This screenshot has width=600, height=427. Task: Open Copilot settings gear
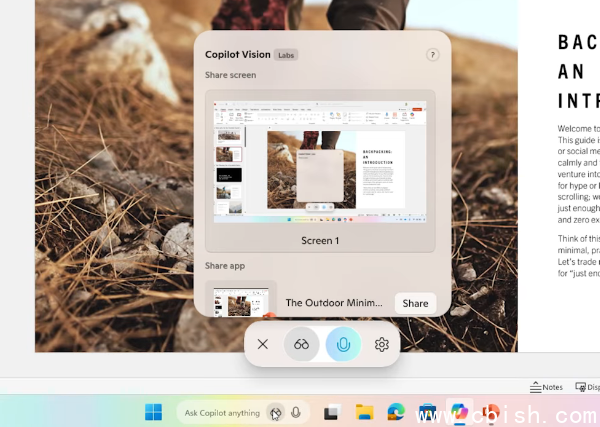(381, 344)
